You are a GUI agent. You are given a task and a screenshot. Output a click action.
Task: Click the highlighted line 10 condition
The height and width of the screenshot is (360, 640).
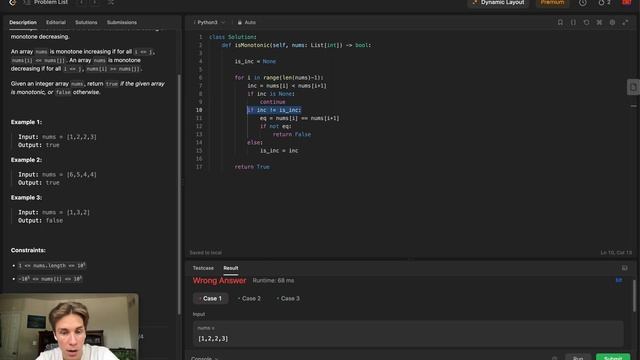click(274, 110)
